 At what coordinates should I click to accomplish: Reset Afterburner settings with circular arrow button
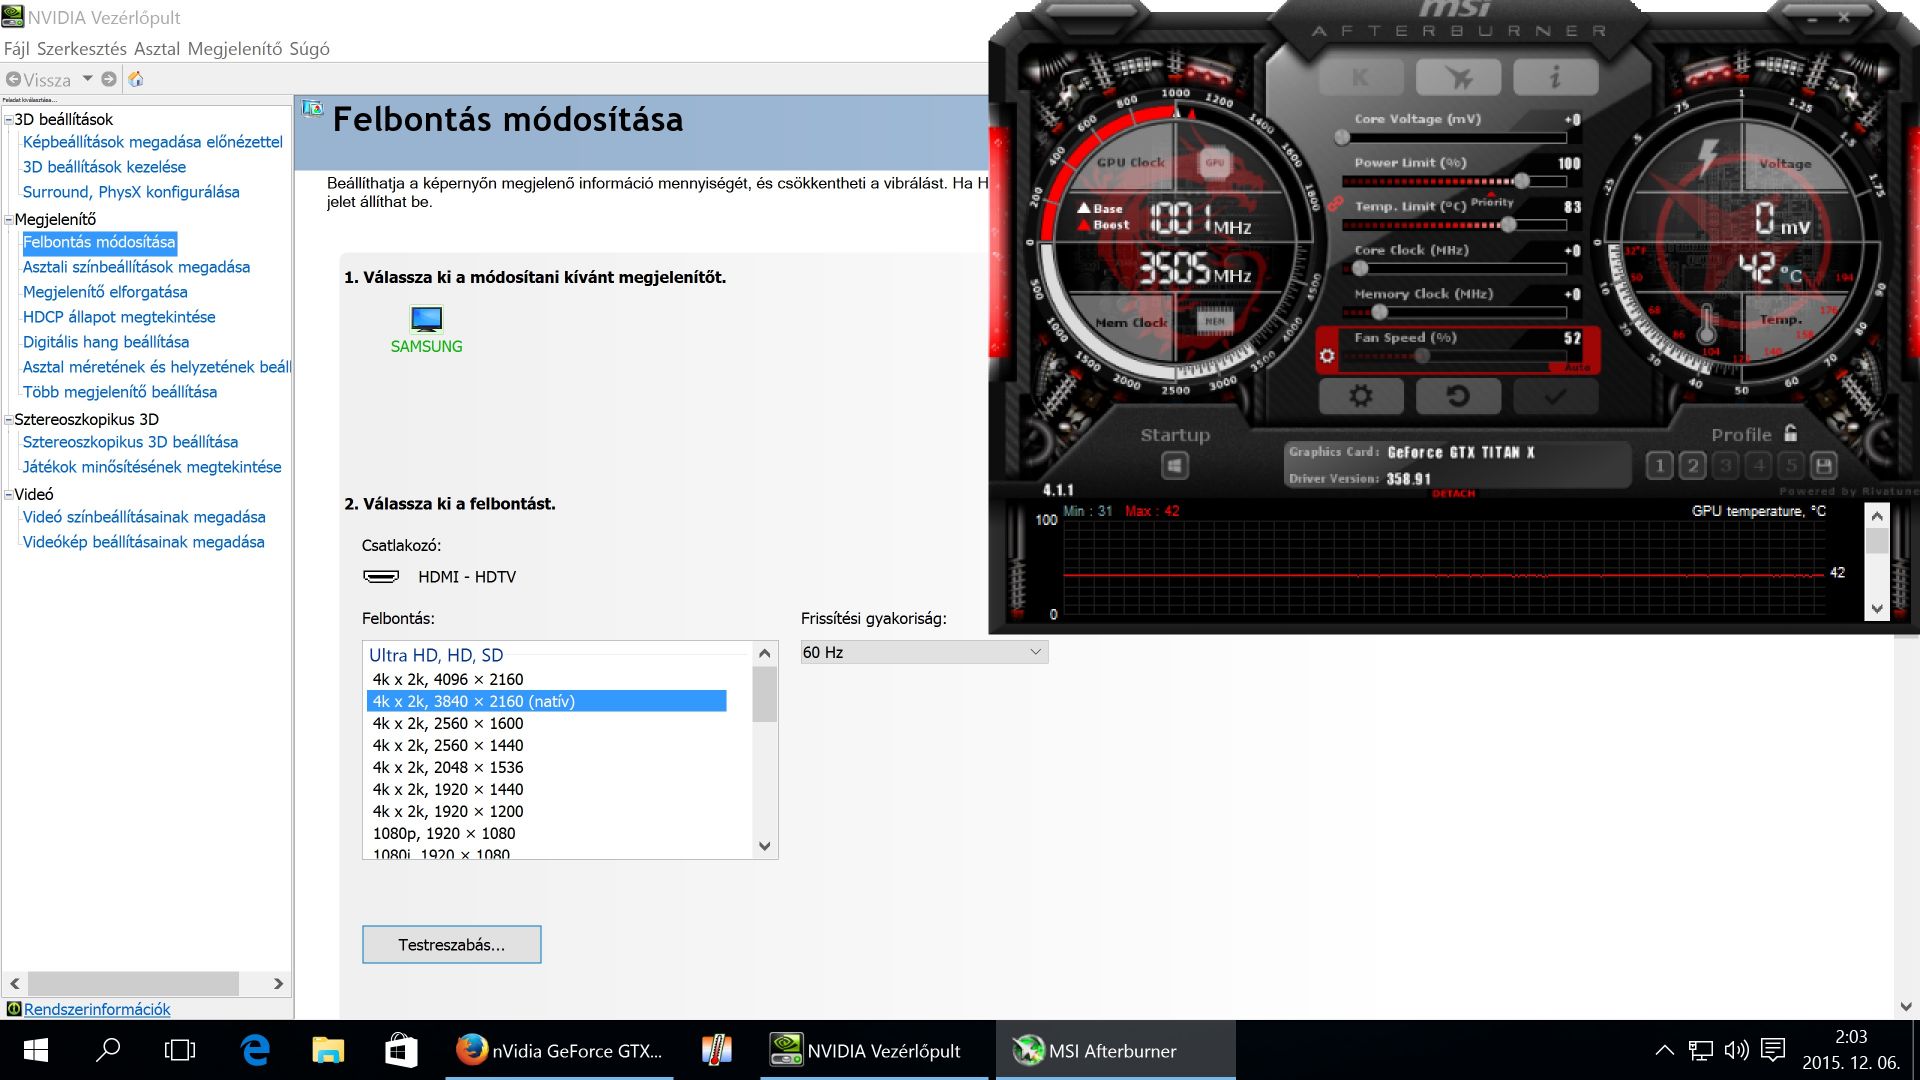pyautogui.click(x=1458, y=396)
